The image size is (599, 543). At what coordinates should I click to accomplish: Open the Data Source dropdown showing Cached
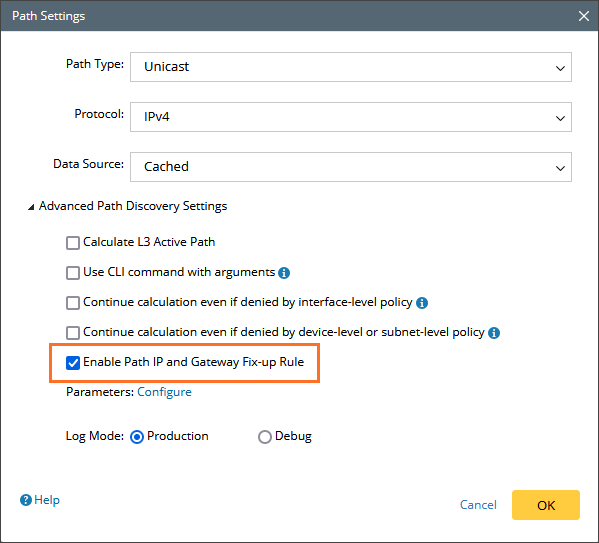point(351,167)
